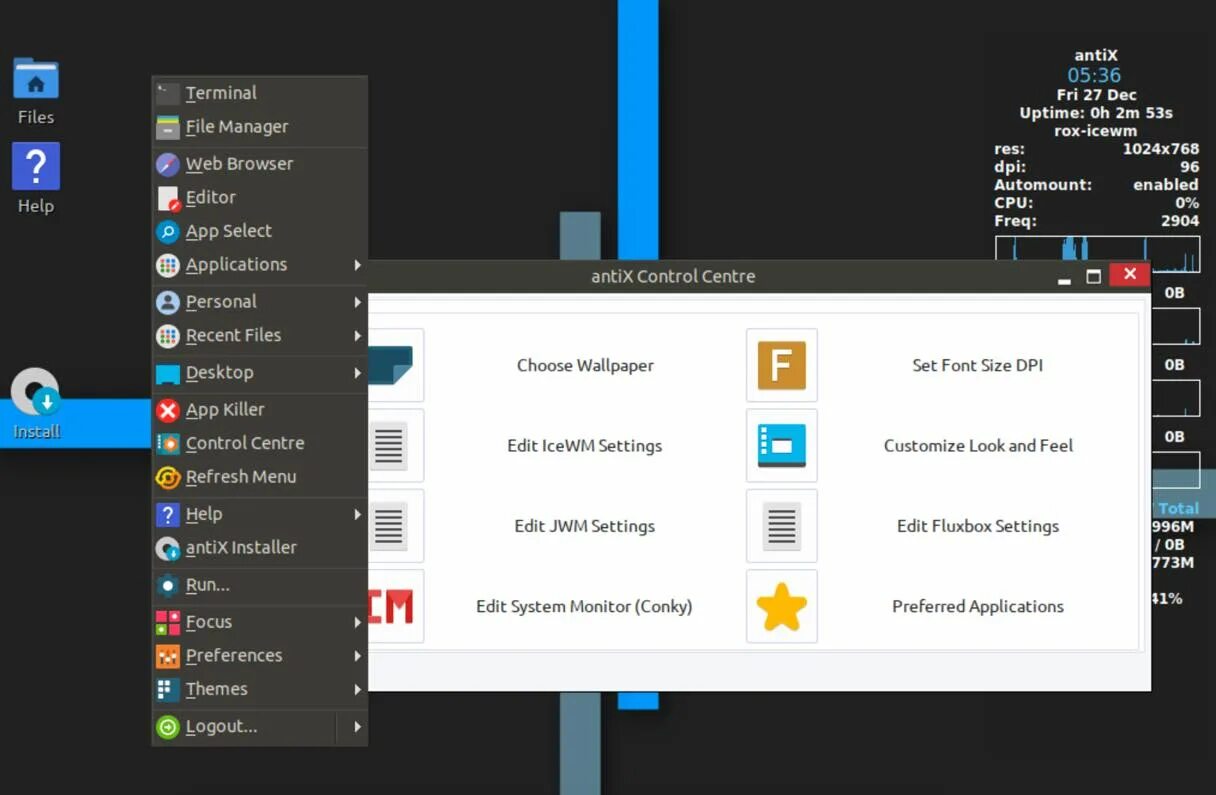Viewport: 1216px width, 795px height.
Task: Click the Conky clock showing 05:36
Action: pyautogui.click(x=1094, y=75)
